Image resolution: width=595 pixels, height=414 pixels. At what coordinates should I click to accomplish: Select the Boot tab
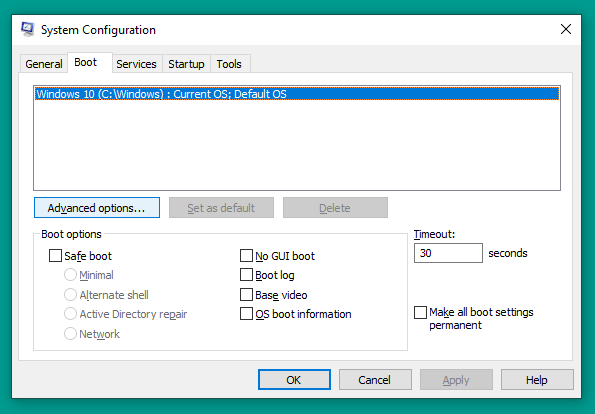click(x=90, y=62)
